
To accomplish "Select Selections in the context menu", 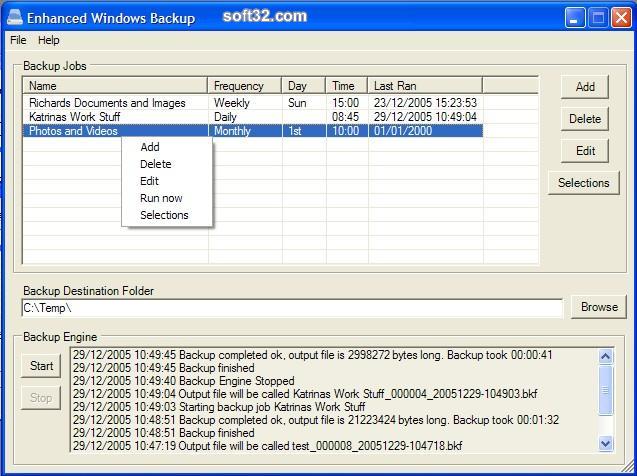I will pos(164,215).
